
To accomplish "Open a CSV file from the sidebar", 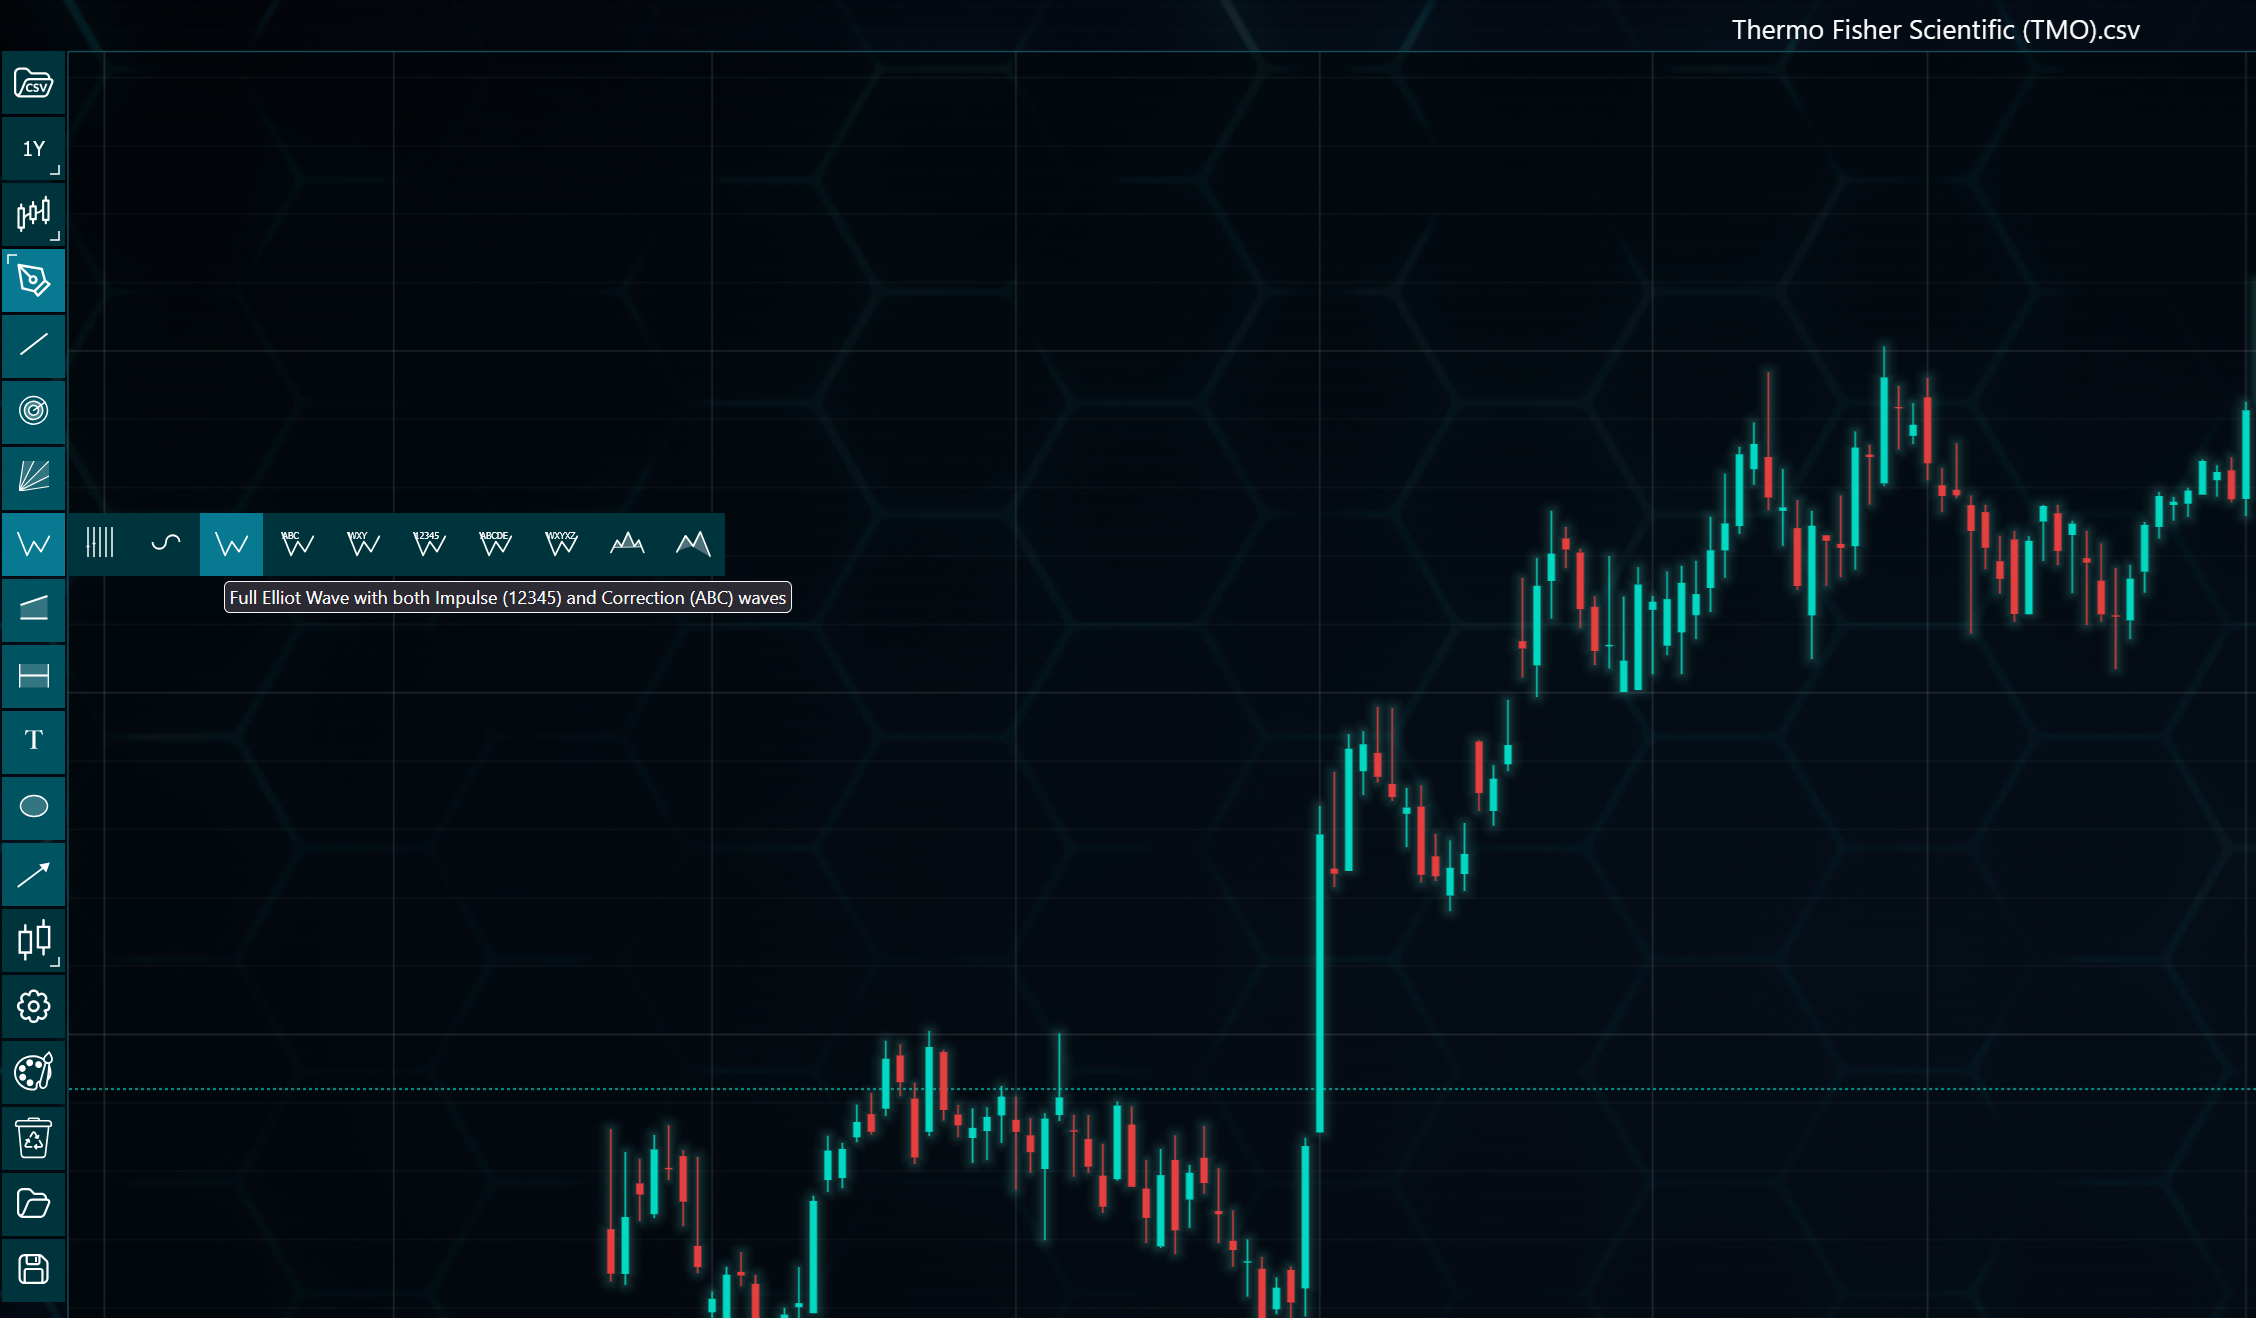I will (33, 83).
